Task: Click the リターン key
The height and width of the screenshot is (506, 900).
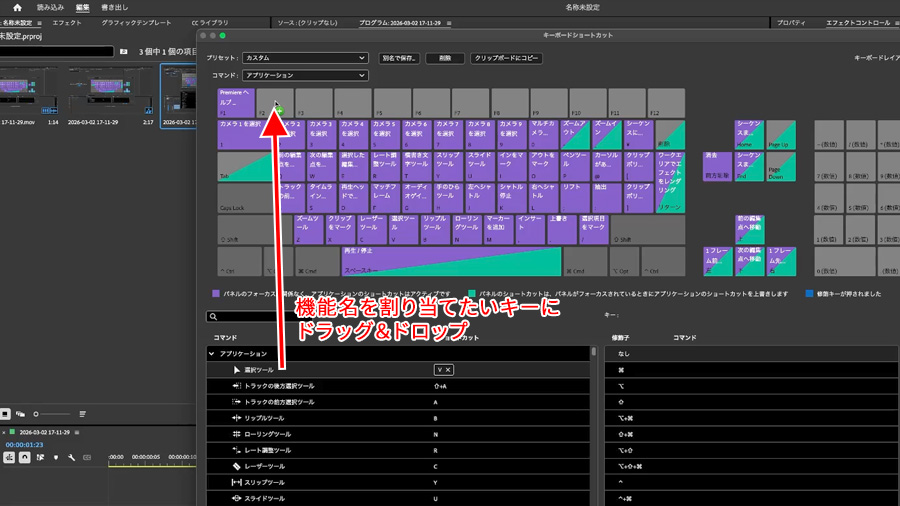Action: point(670,182)
